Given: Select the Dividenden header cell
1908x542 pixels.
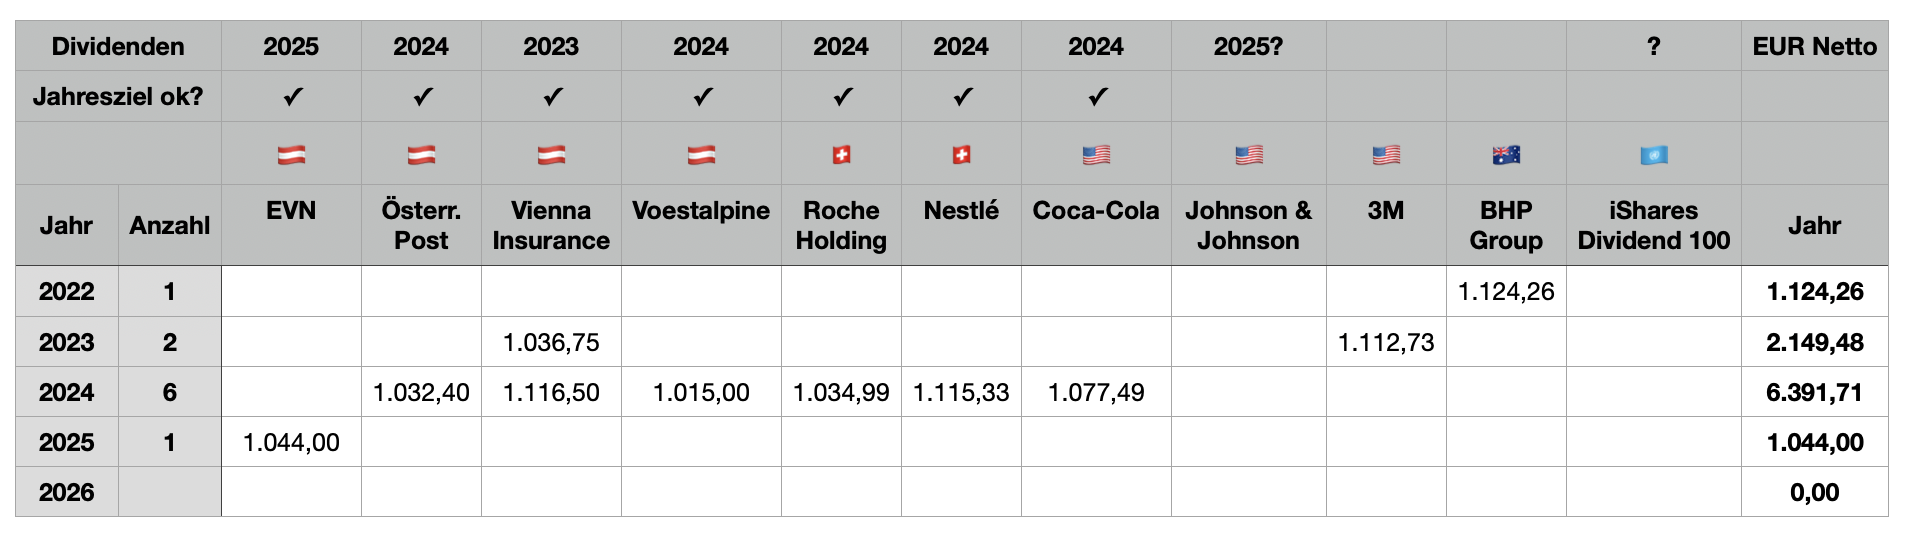Looking at the screenshot, I should [118, 46].
